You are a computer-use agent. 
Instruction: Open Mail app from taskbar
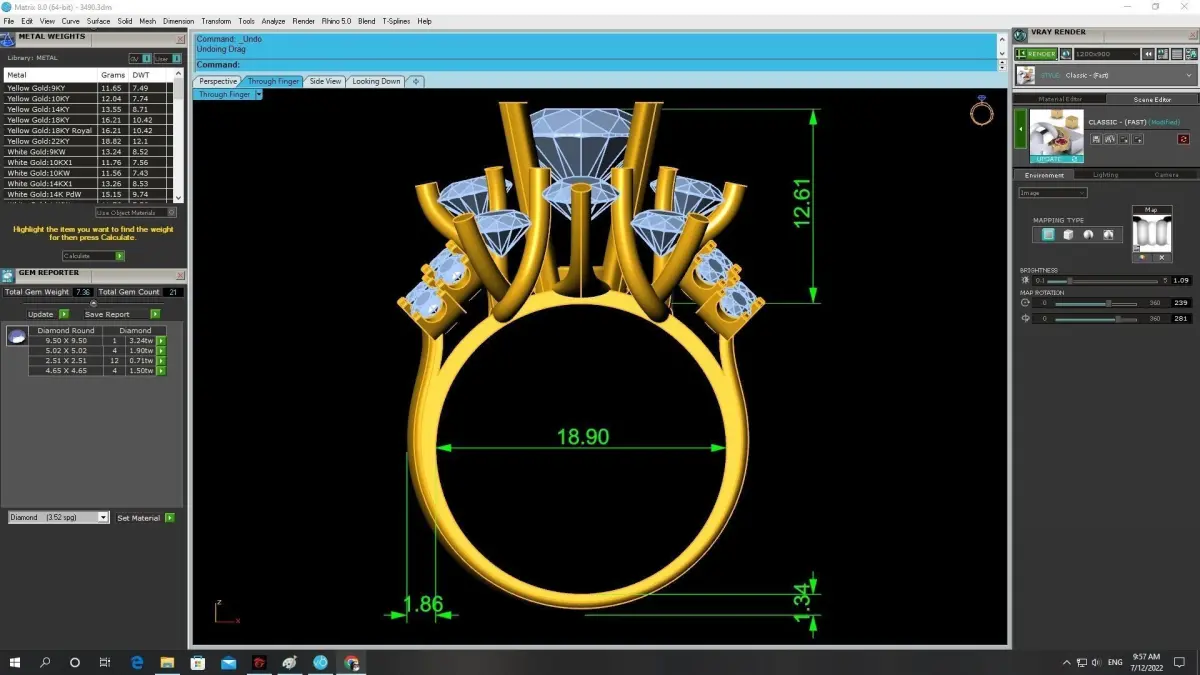tap(229, 662)
